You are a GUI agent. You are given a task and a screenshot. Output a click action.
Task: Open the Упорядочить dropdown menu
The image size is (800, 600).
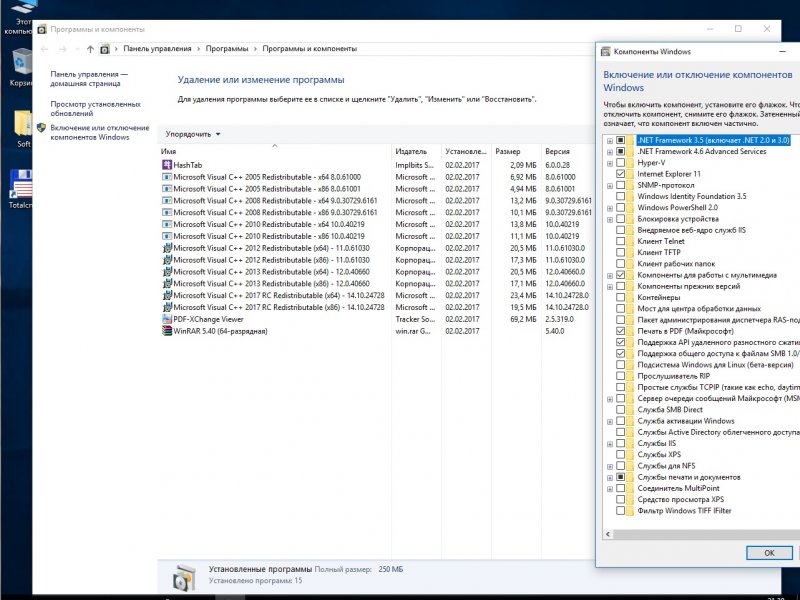193,134
